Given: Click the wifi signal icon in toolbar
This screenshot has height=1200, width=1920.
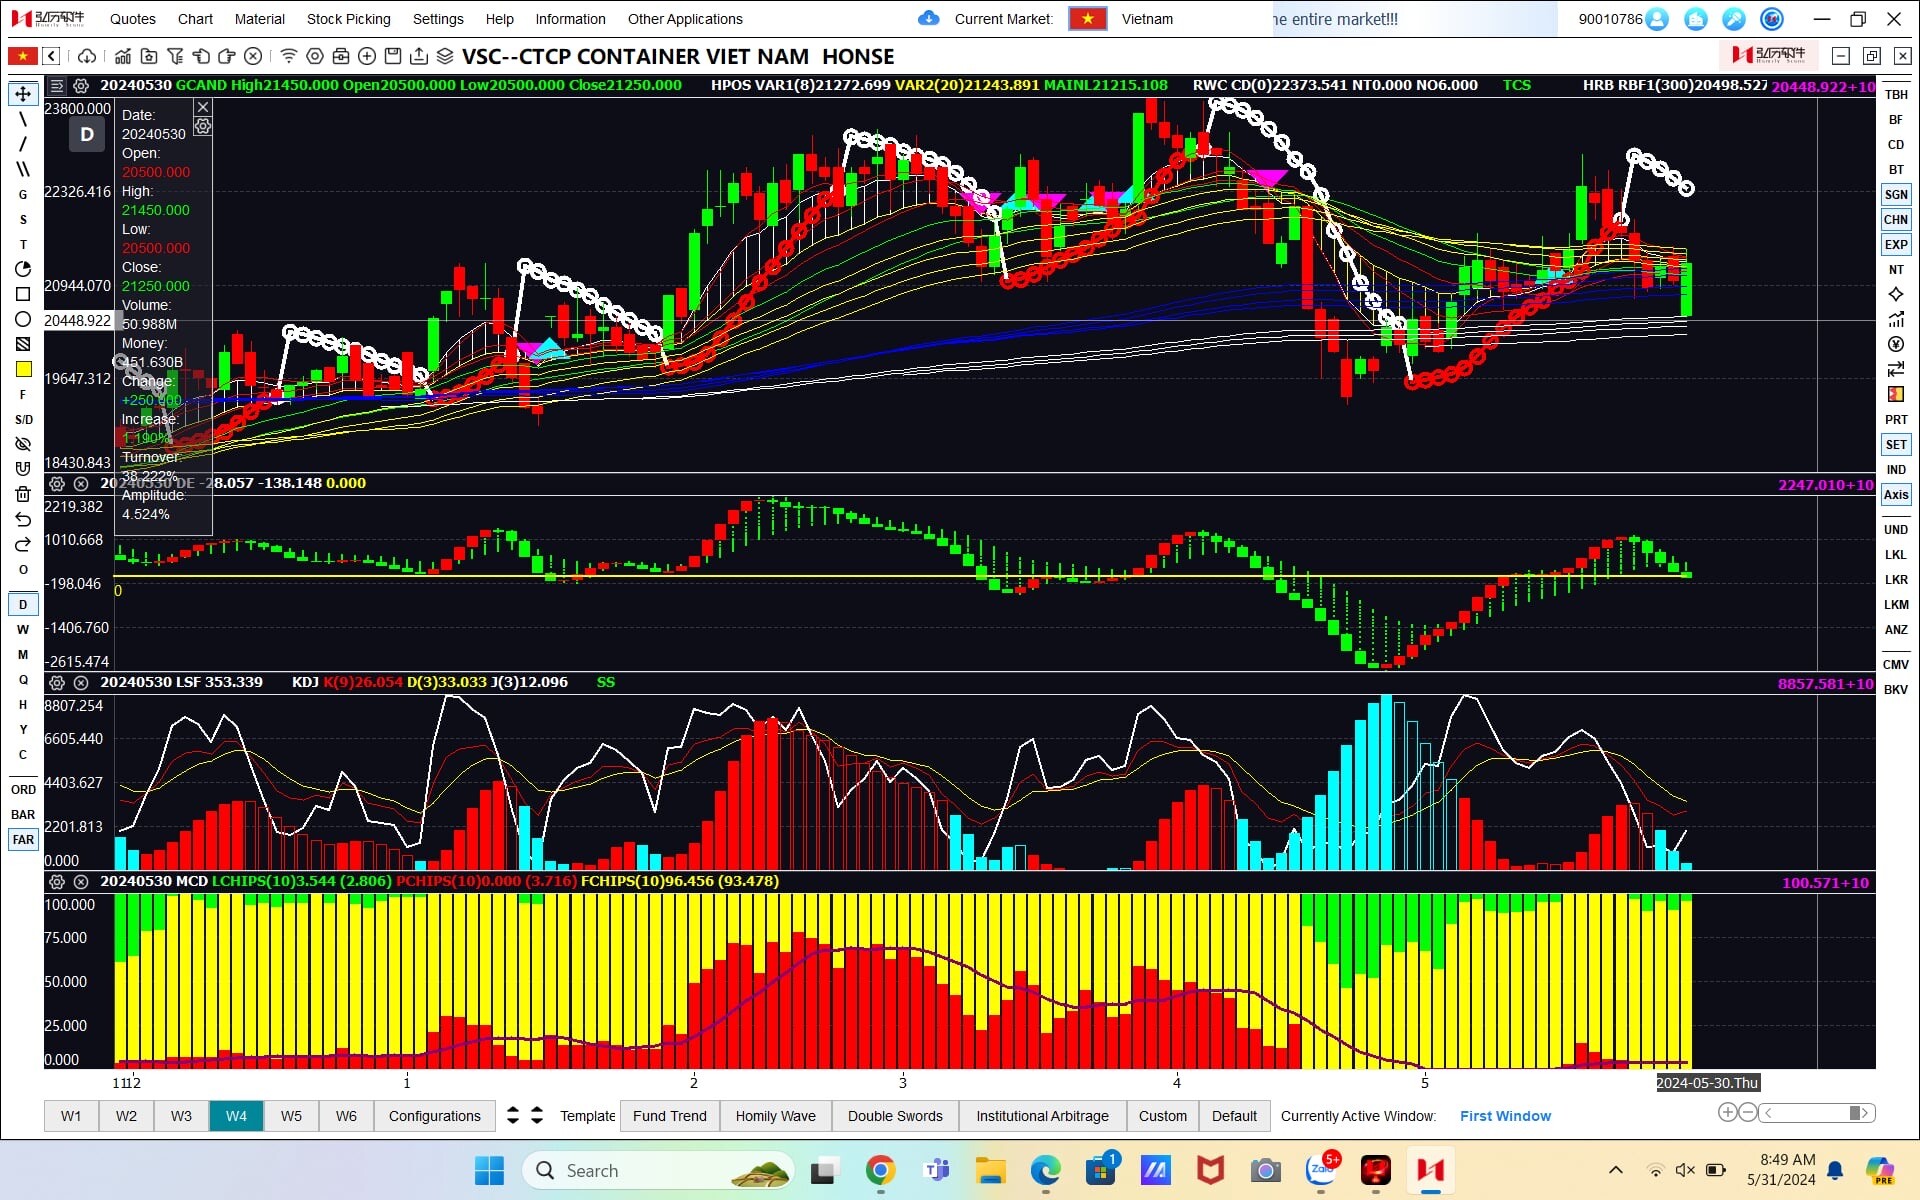Looking at the screenshot, I should 289,56.
